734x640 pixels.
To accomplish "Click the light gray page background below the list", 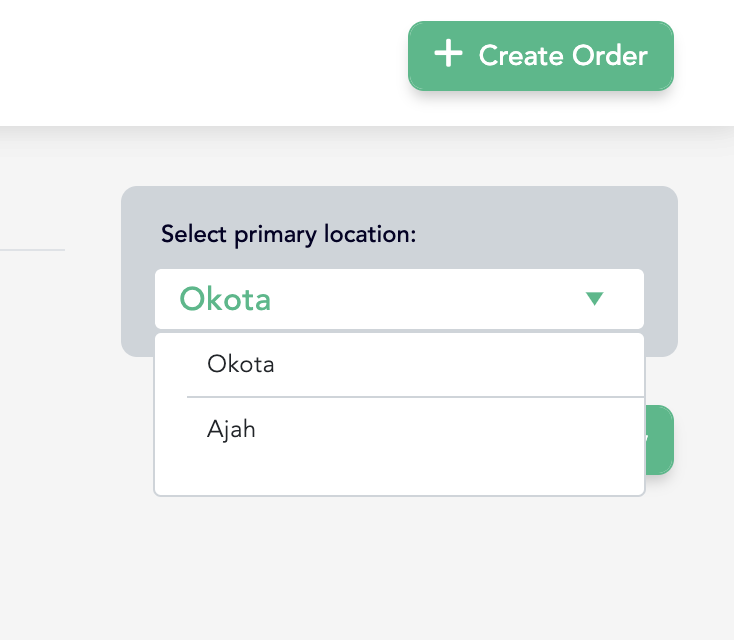I will (x=400, y=570).
